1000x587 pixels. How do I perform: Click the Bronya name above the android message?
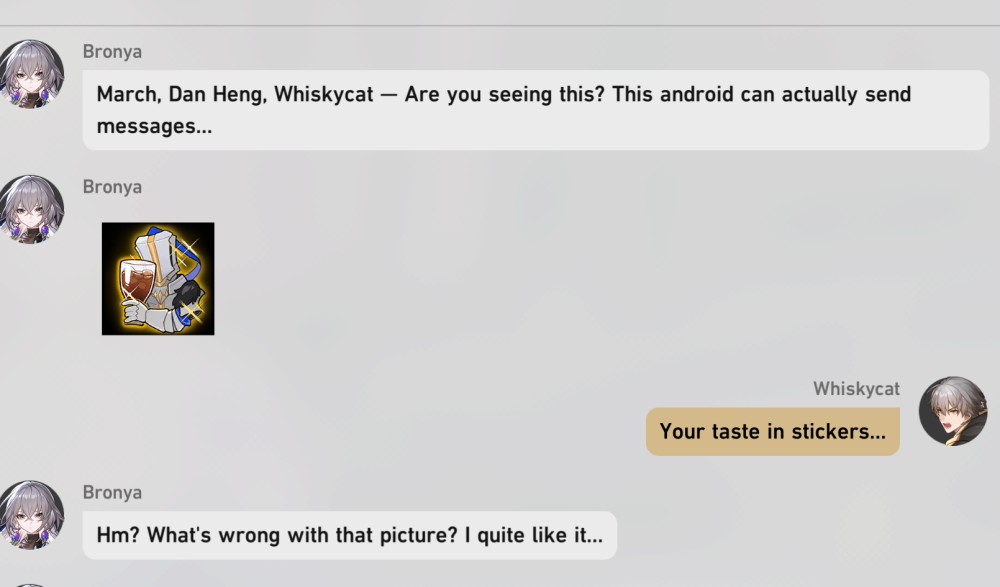(112, 52)
